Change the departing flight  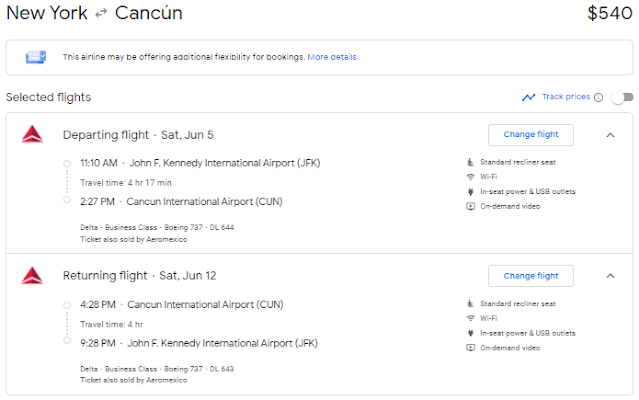[530, 135]
